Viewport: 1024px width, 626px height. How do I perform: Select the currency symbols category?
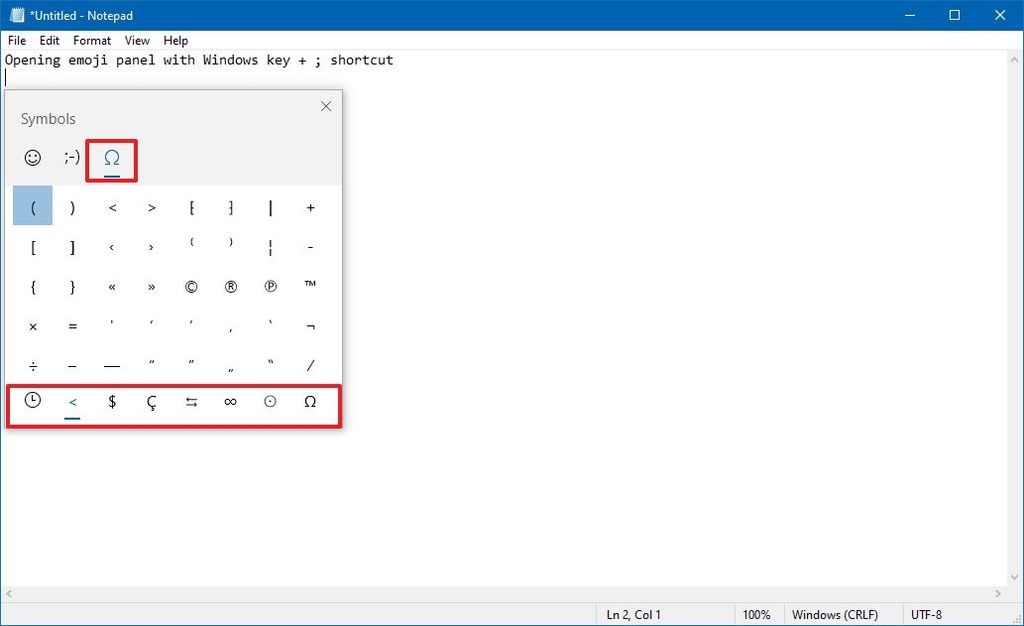tap(111, 402)
